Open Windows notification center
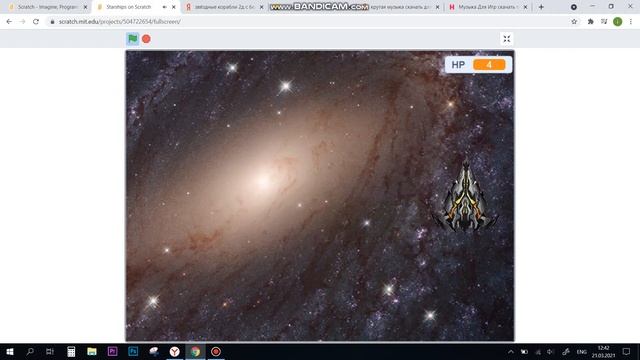Image resolution: width=640 pixels, height=360 pixels. click(x=626, y=351)
